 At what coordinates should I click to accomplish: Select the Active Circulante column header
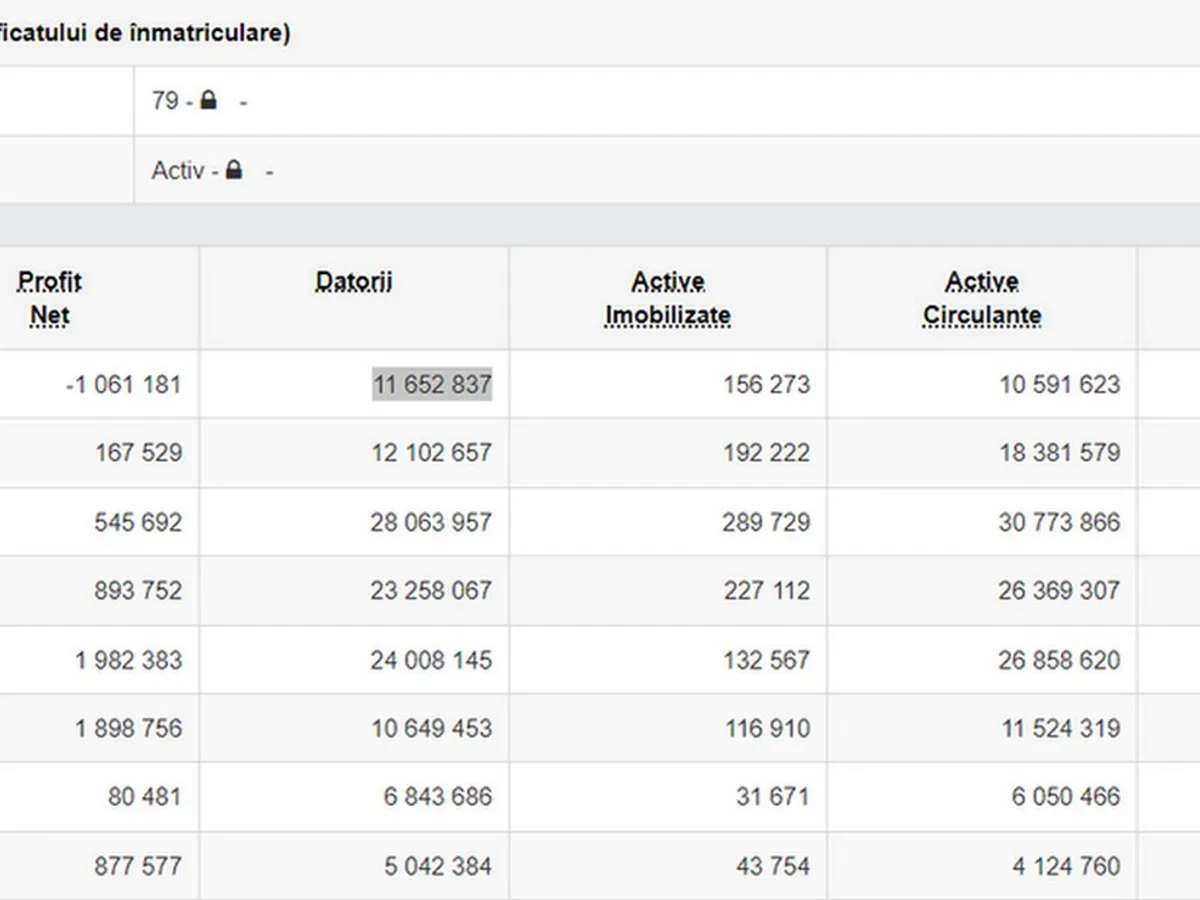click(982, 298)
